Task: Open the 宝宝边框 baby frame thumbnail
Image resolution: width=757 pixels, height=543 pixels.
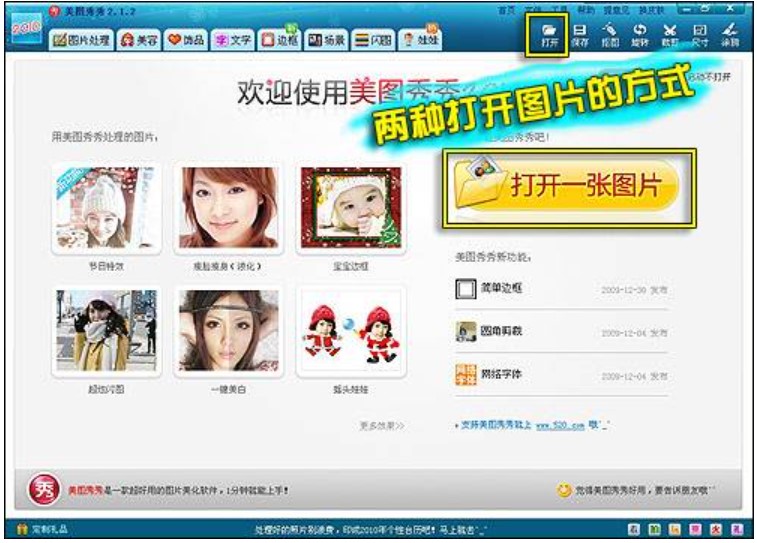Action: [351, 208]
